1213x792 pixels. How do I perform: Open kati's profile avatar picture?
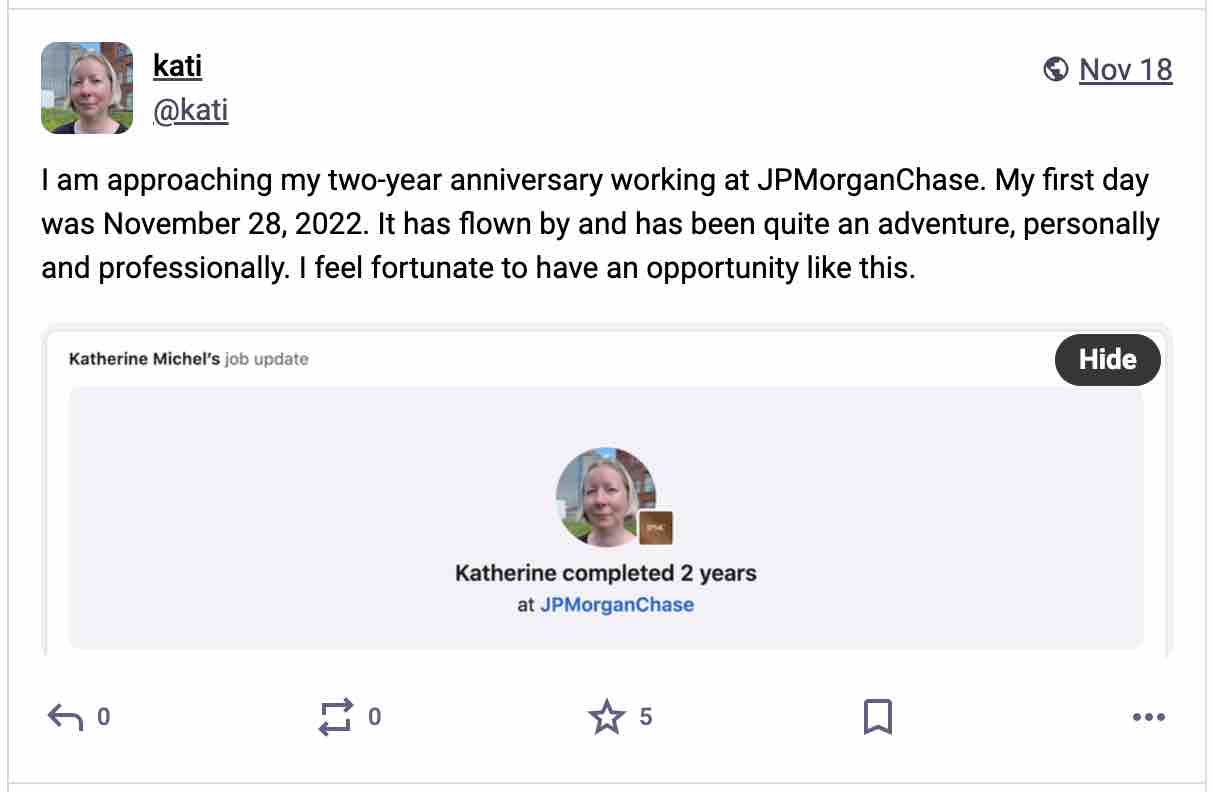click(x=87, y=88)
